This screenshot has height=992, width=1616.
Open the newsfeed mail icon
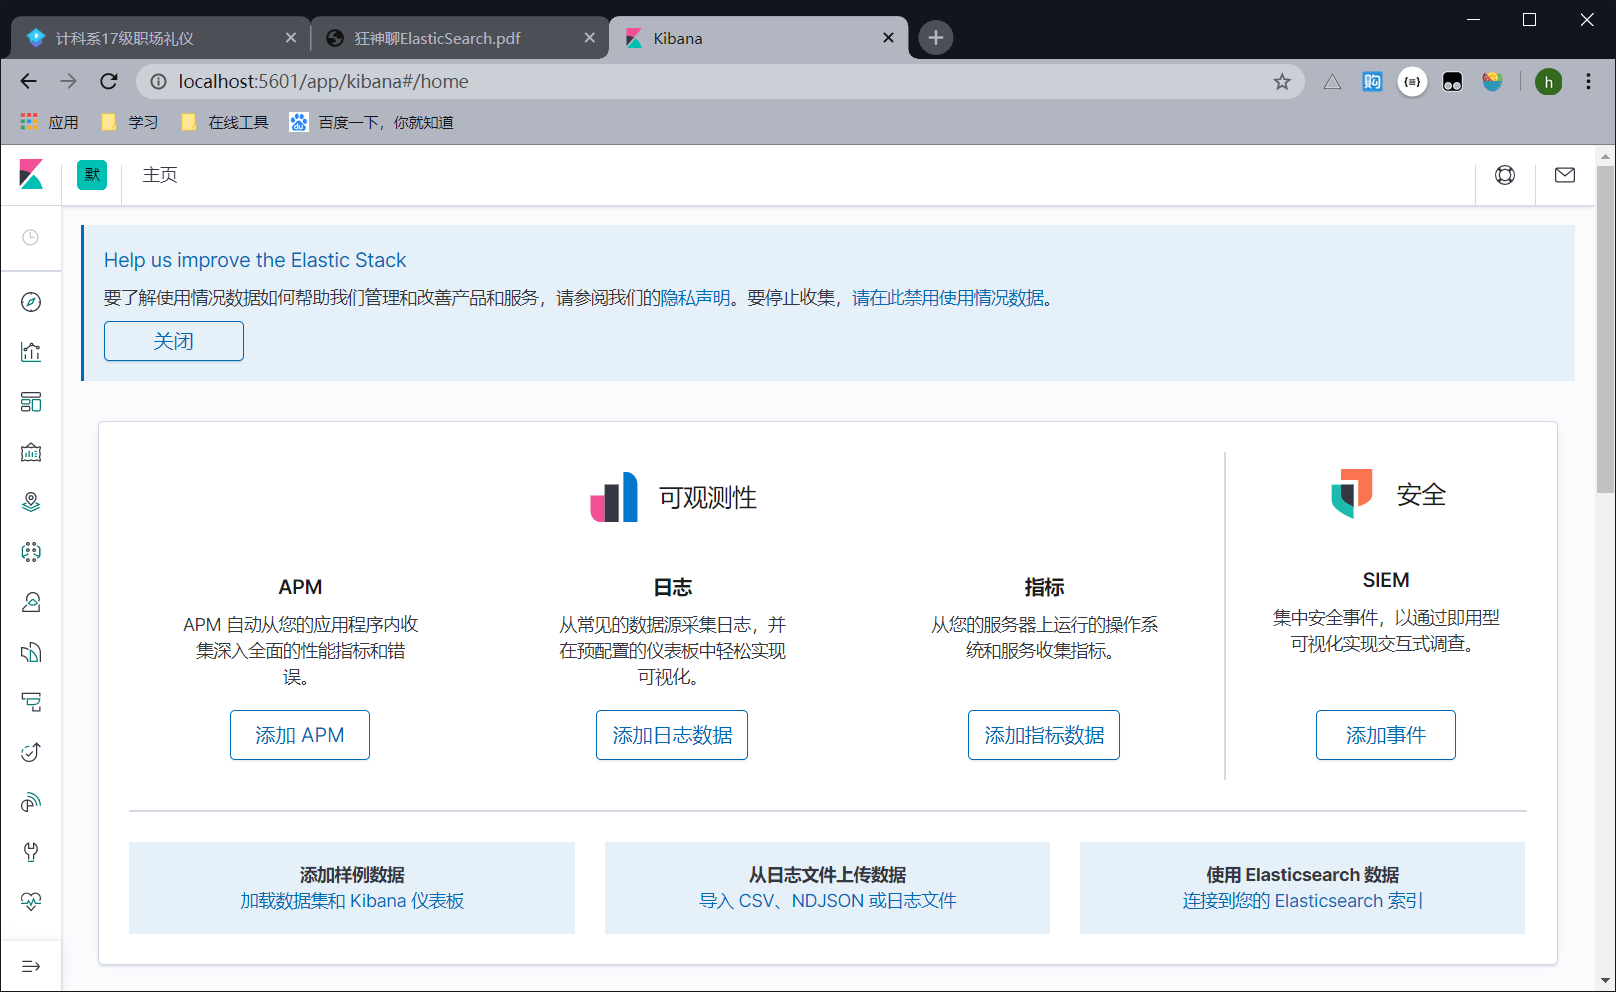point(1565,175)
